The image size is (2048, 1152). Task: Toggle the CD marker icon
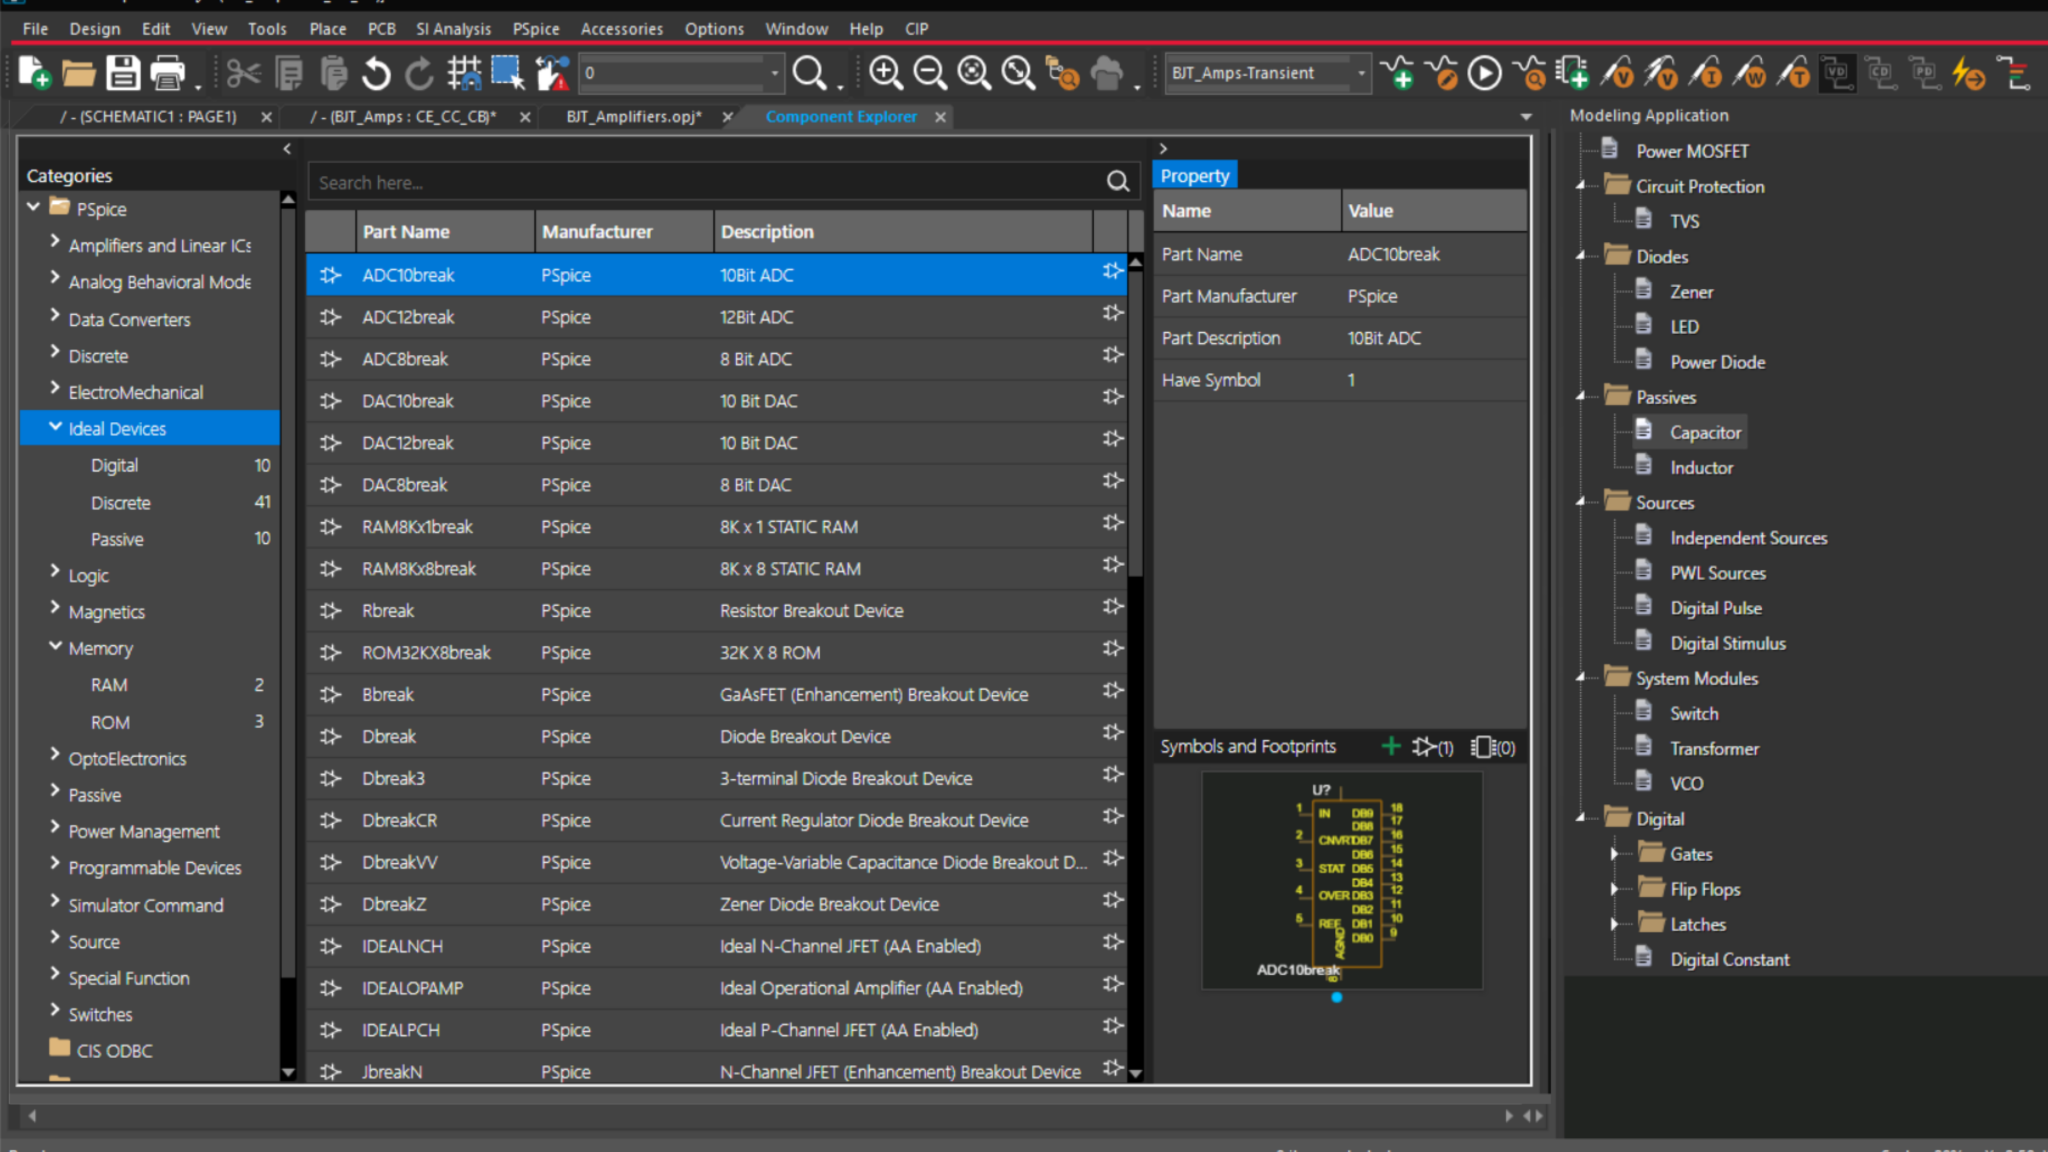click(x=1881, y=73)
